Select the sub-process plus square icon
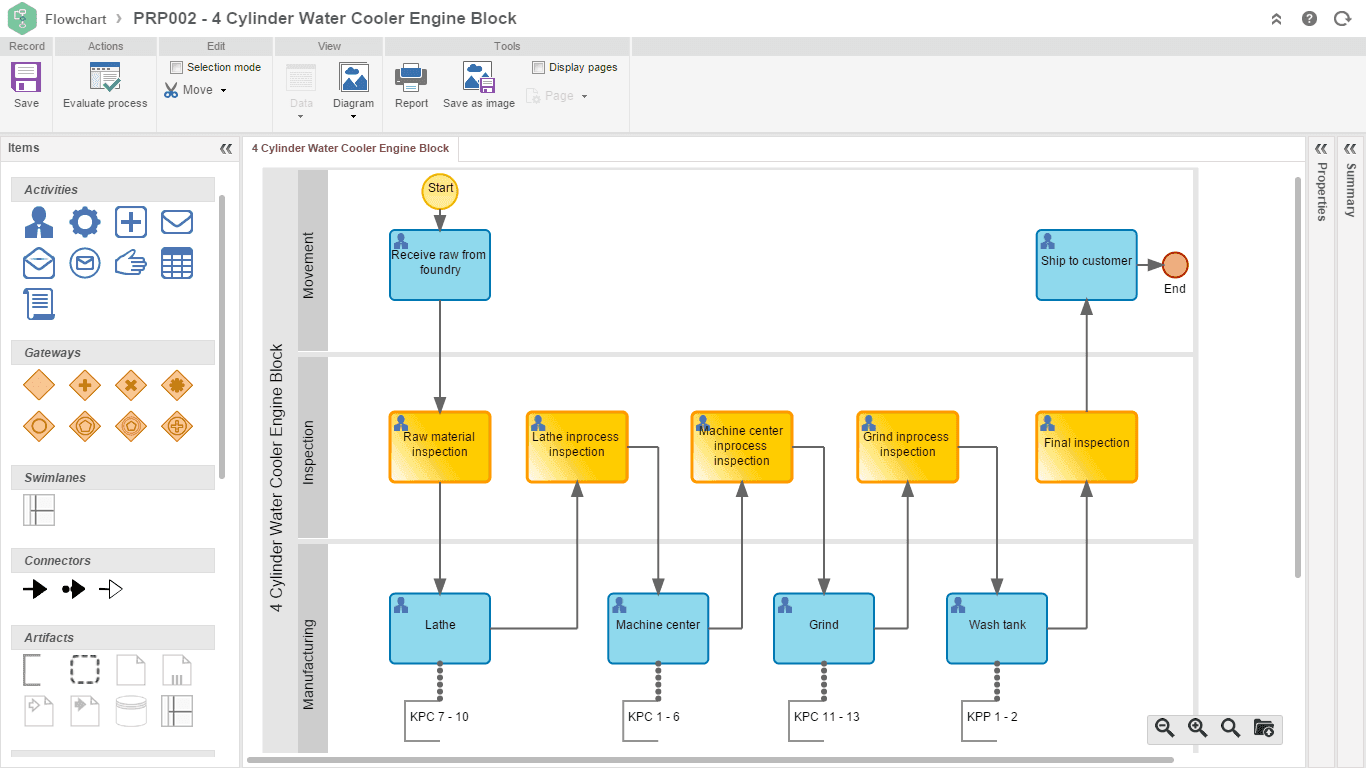This screenshot has width=1366, height=768. tap(131, 222)
